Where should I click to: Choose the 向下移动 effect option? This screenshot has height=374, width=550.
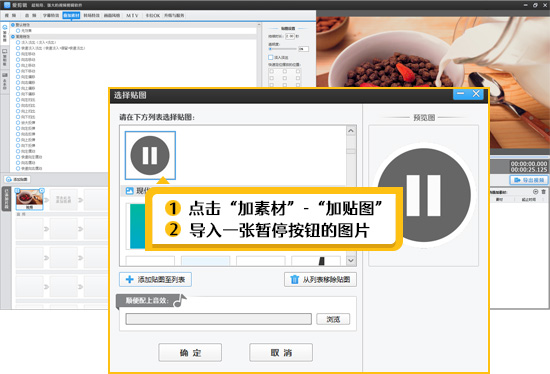coord(26,71)
